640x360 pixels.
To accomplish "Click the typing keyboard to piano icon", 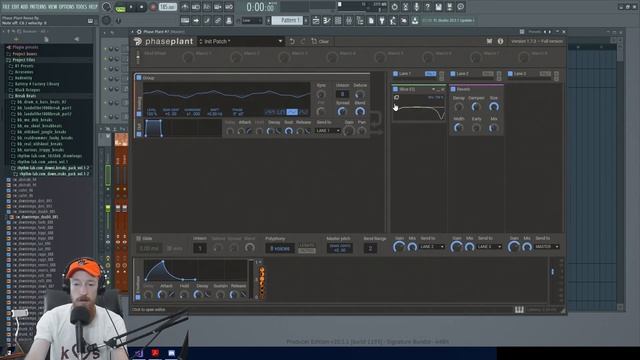I will click(x=185, y=20).
